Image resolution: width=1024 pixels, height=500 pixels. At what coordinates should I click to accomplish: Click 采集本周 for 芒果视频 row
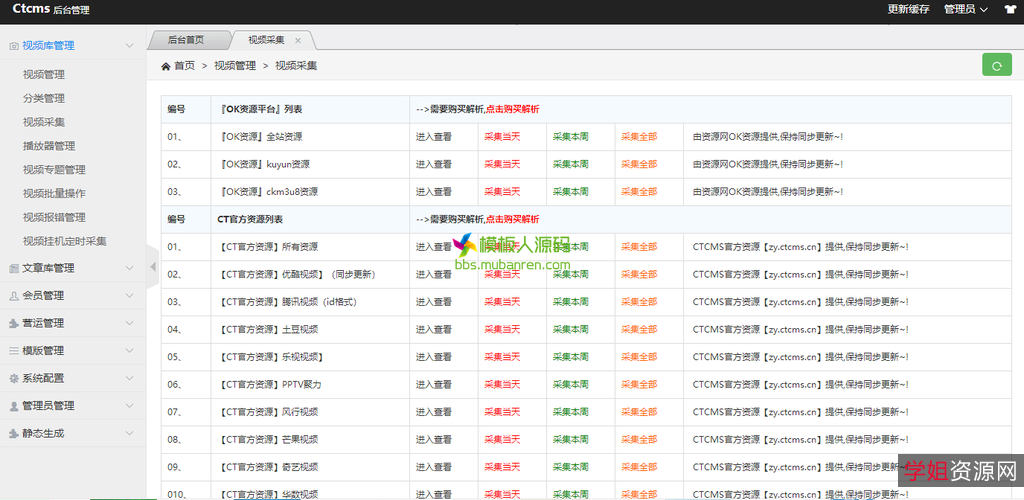click(571, 439)
